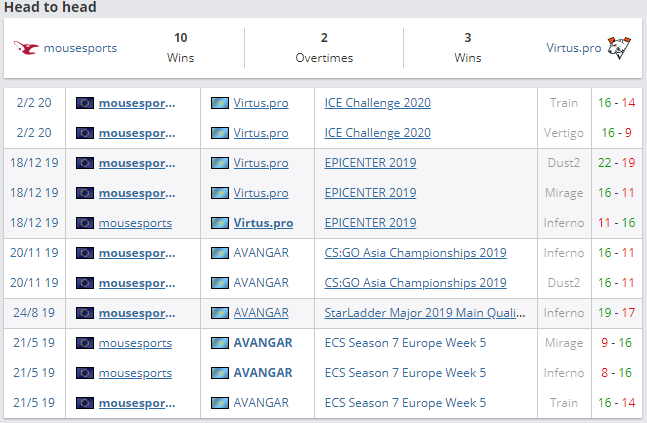Screen dimensions: 647x423
Task: Click EU flag beside mousesports, ICE Challenge Train row
Action: [x=85, y=102]
